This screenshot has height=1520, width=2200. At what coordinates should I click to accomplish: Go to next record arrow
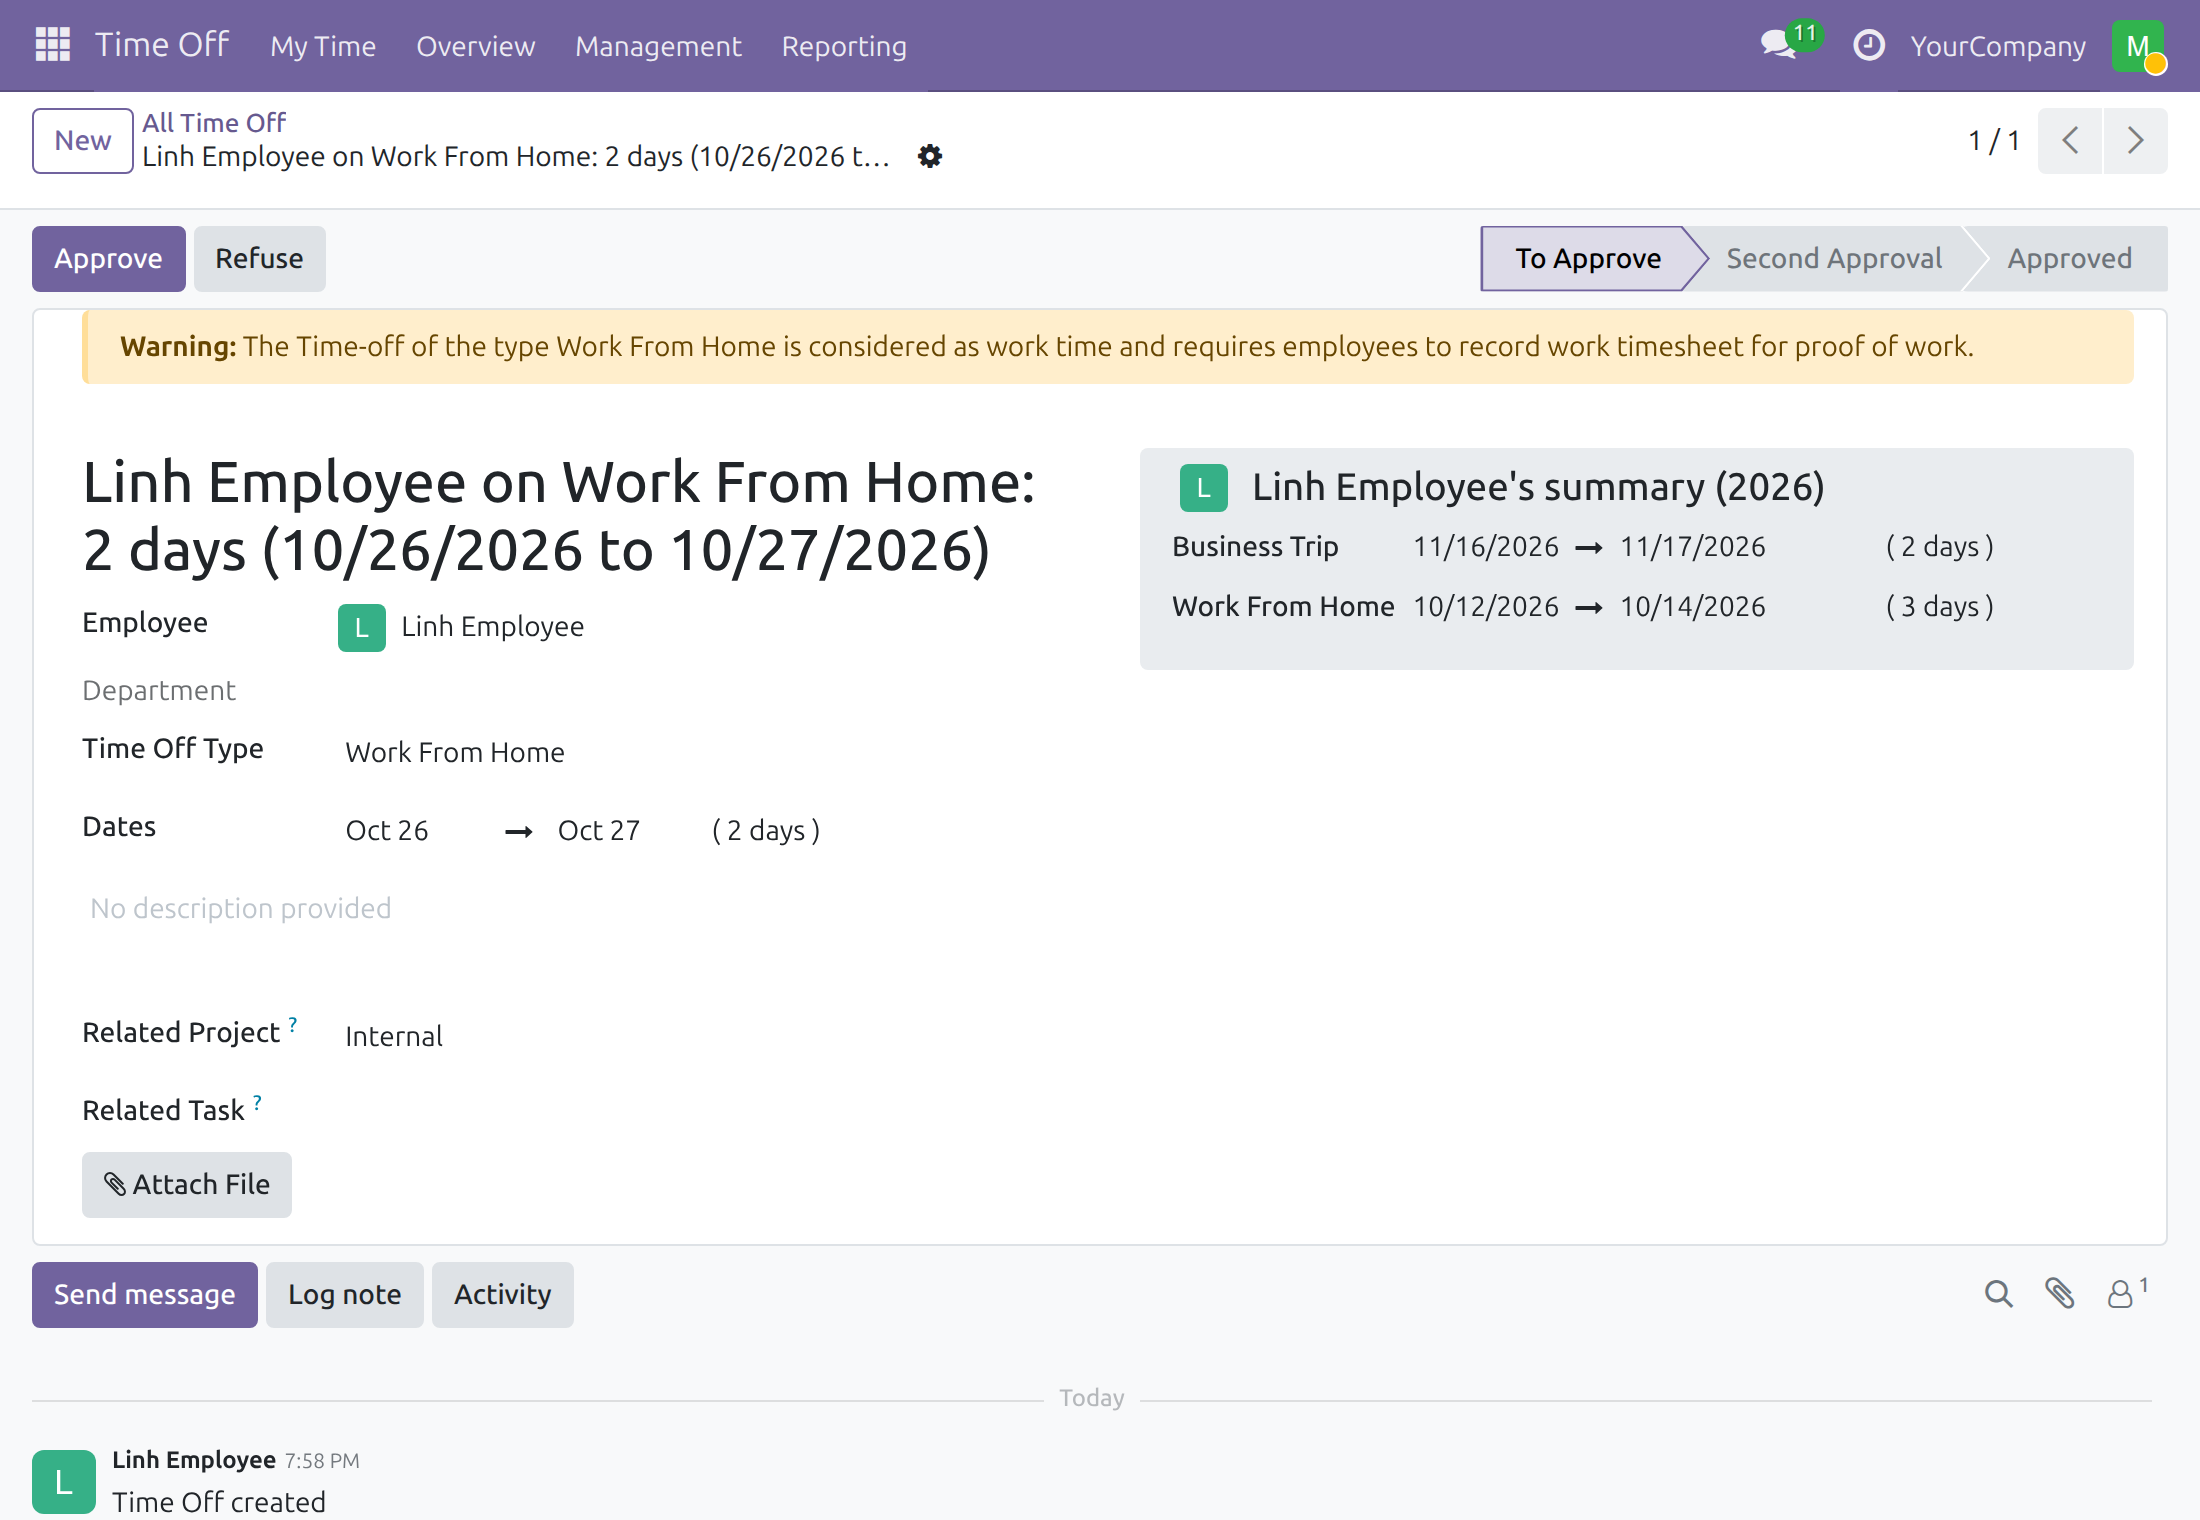(2135, 140)
